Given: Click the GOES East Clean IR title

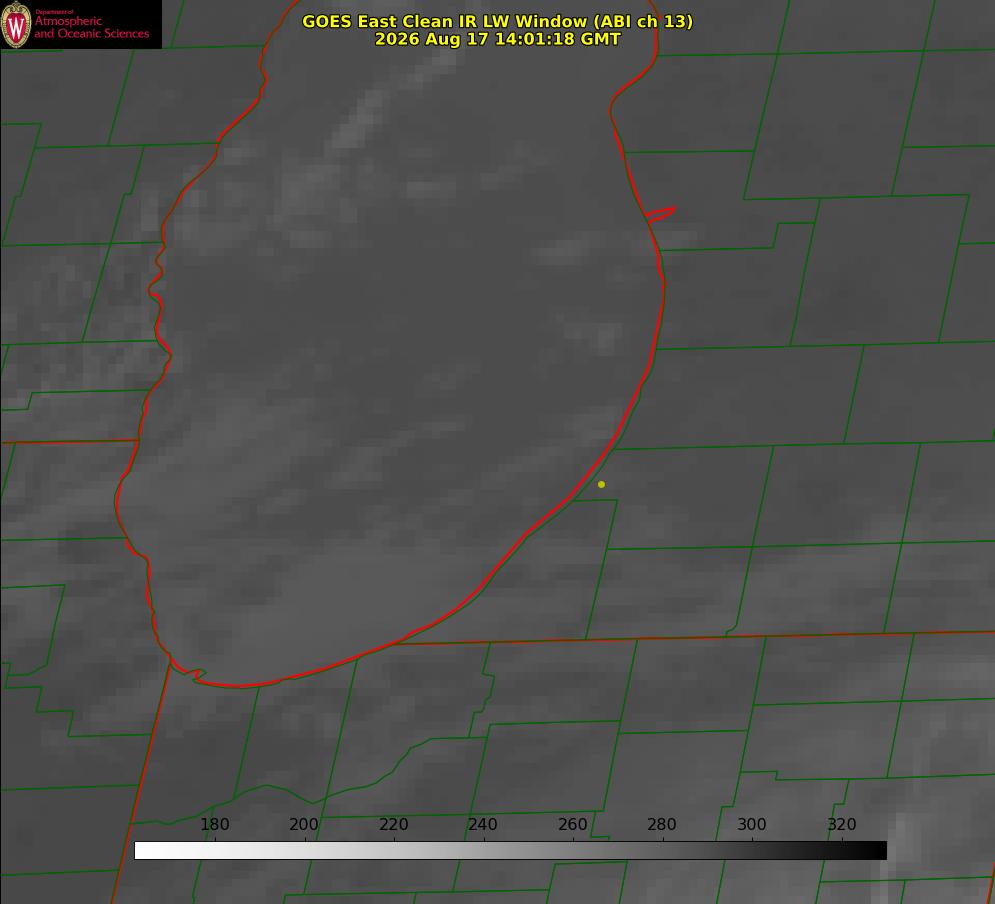Looking at the screenshot, I should (498, 21).
